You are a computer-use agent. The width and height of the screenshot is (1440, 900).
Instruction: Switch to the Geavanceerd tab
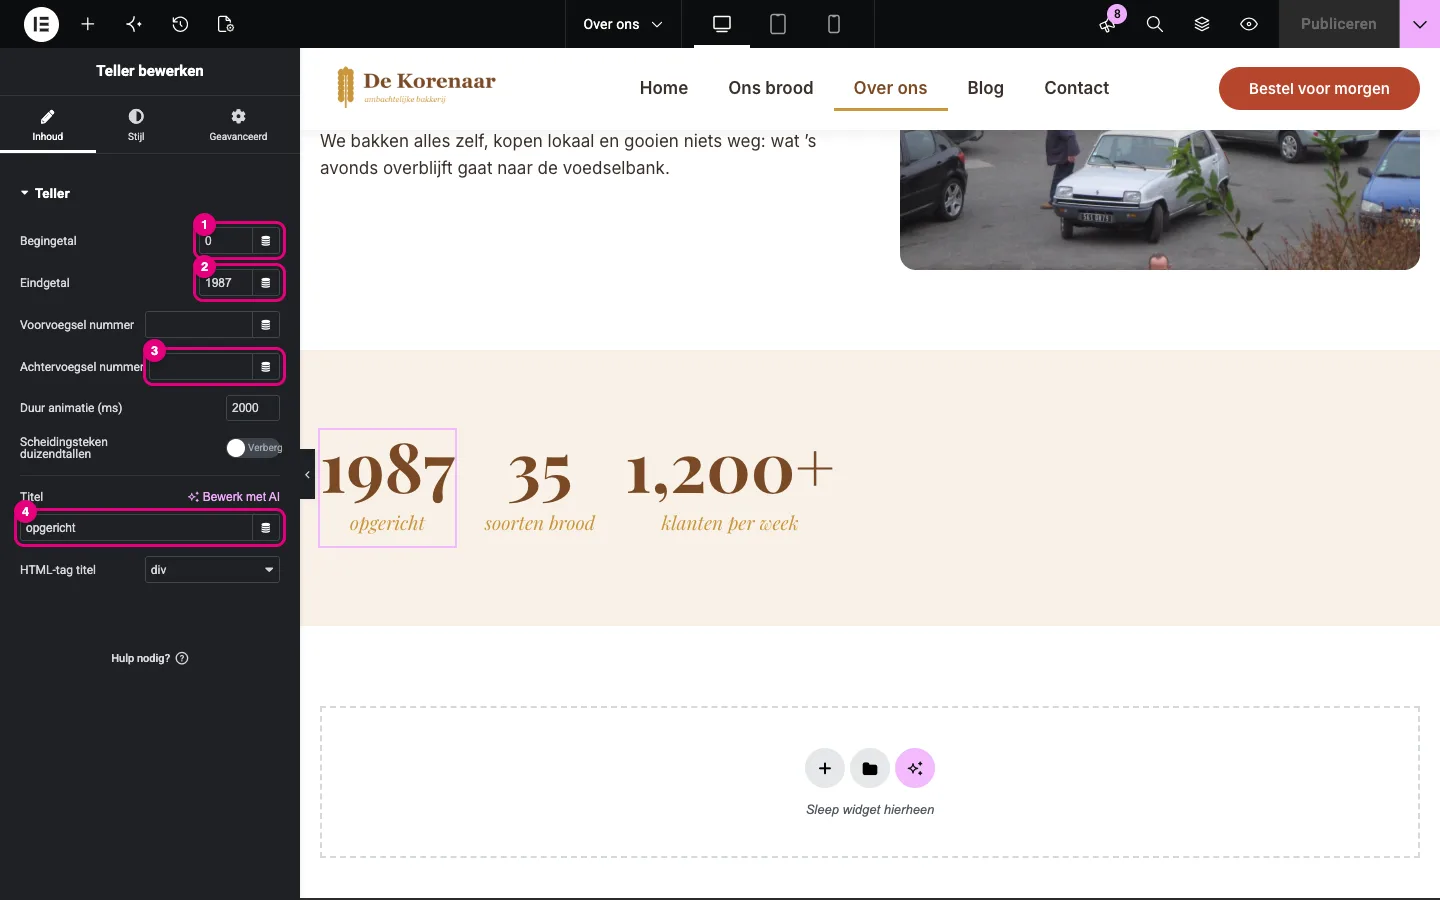[238, 125]
